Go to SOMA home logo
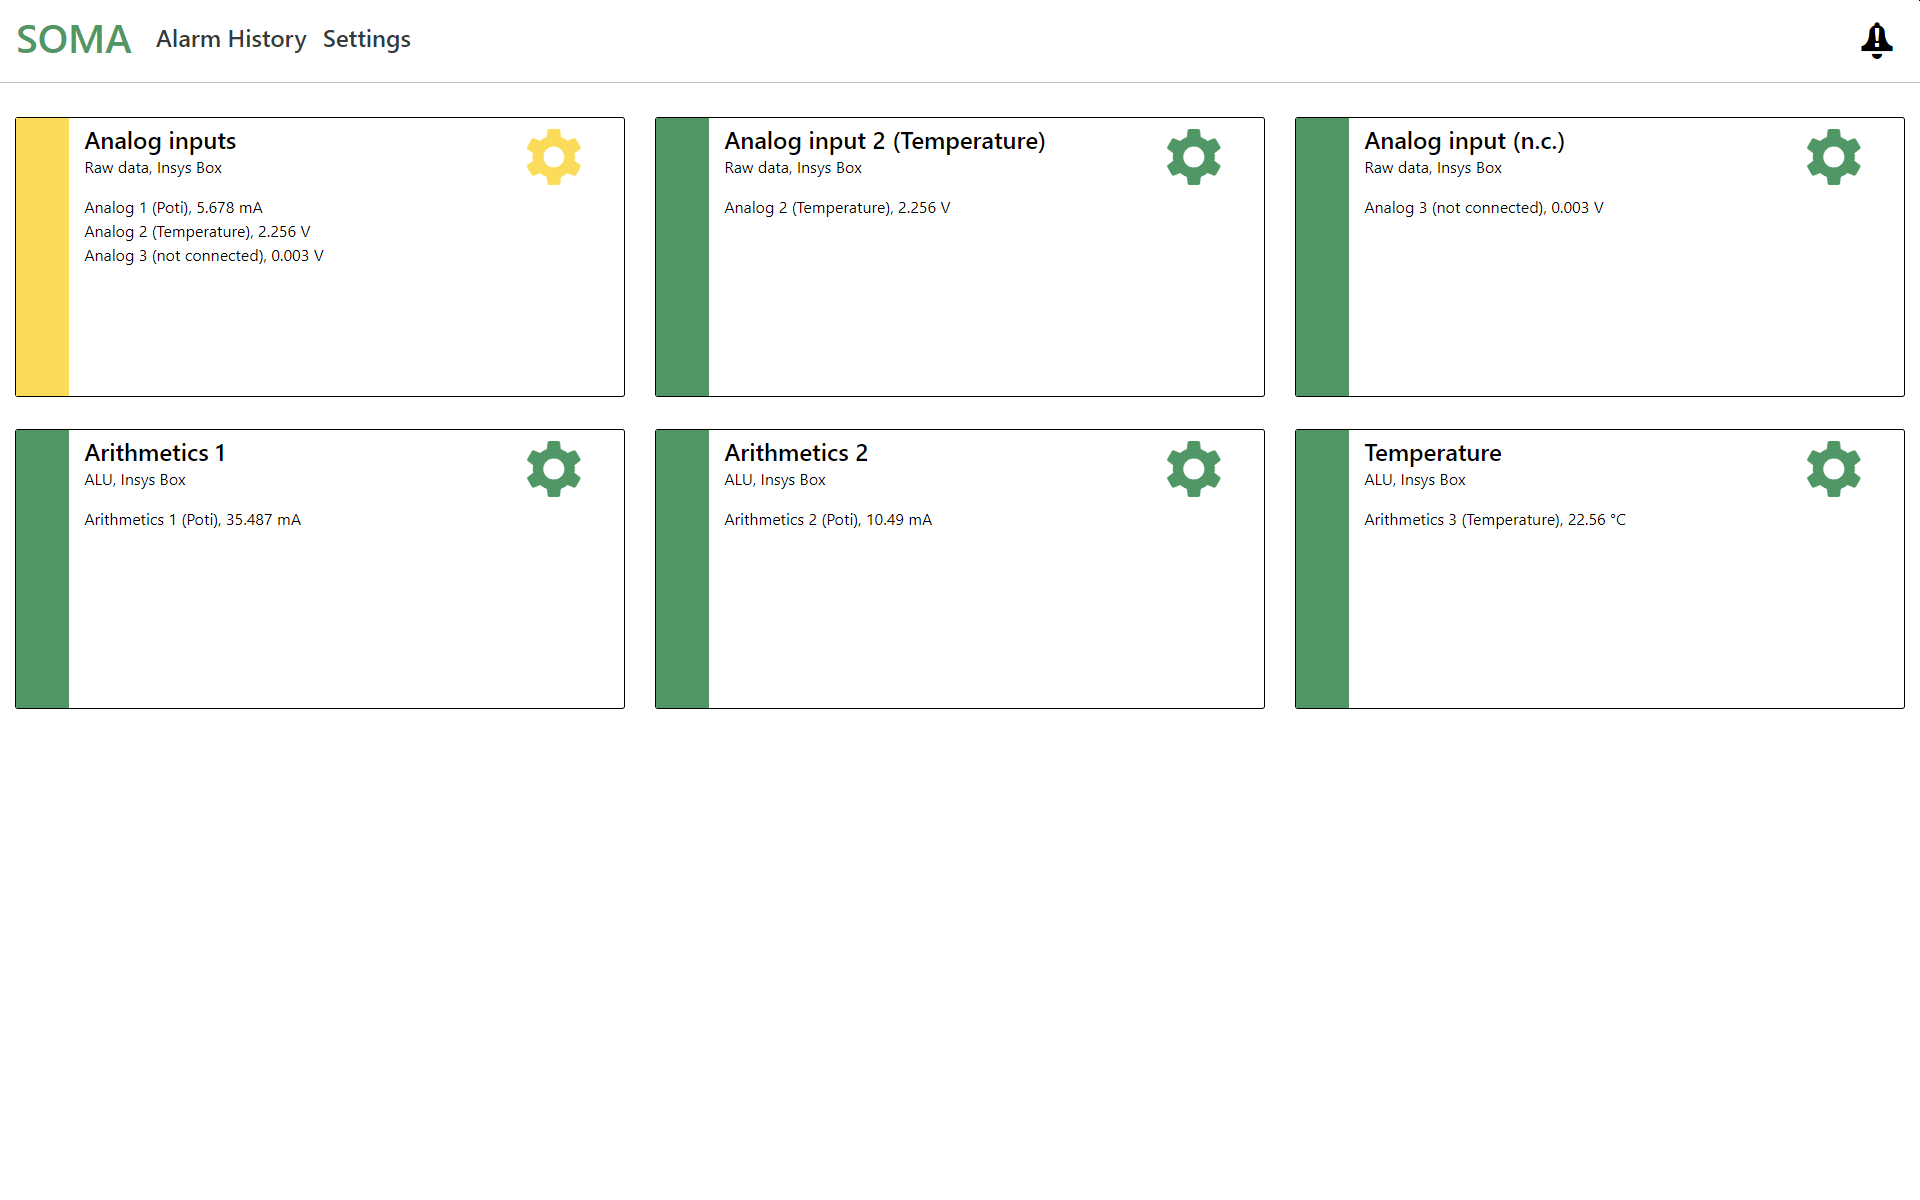The width and height of the screenshot is (1920, 1200). (74, 40)
